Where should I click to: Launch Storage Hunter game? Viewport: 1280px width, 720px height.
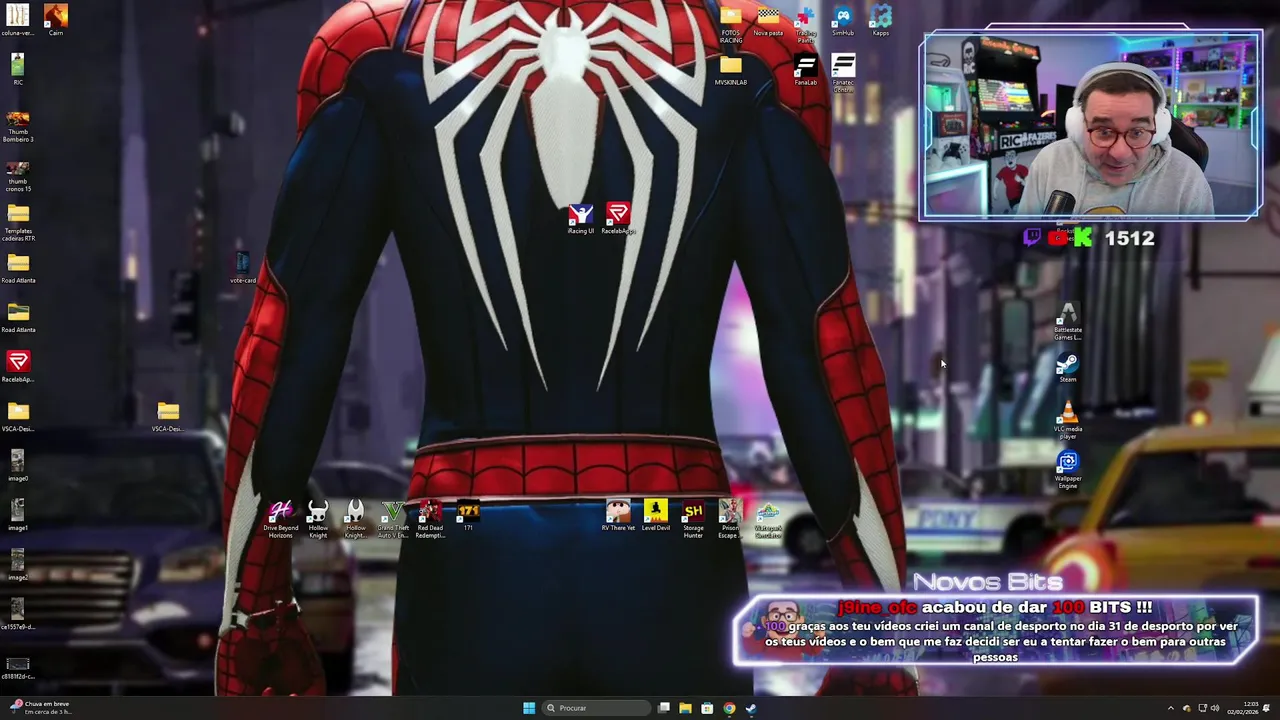pos(693,519)
